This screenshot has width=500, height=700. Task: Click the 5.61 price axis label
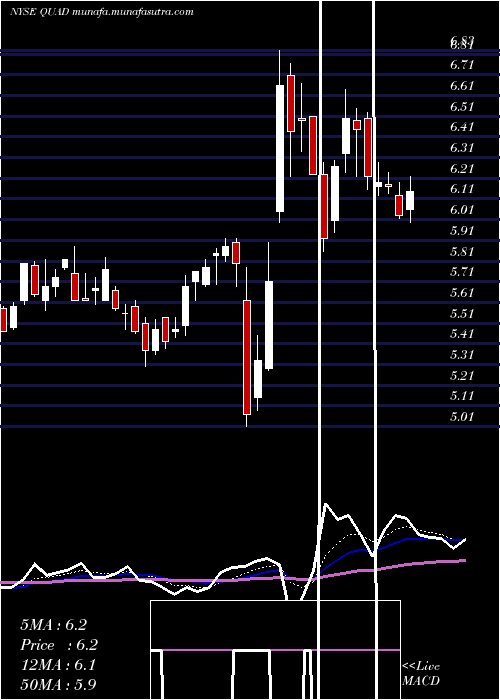(x=462, y=293)
